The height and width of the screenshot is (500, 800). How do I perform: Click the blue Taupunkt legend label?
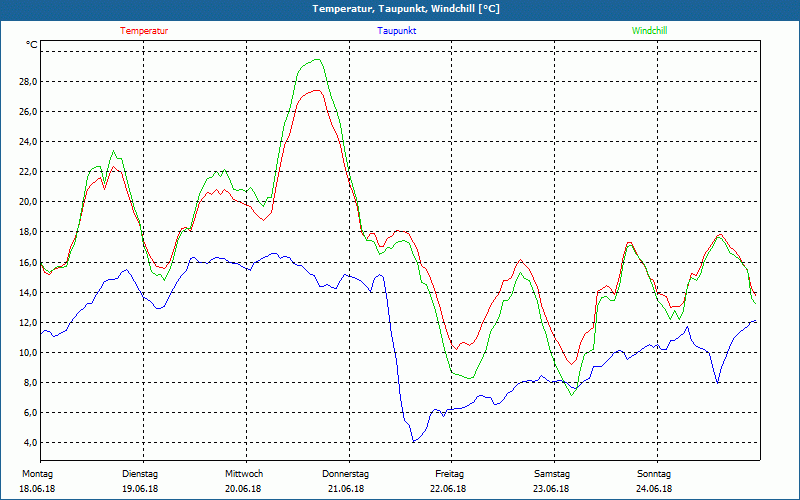pyautogui.click(x=397, y=31)
